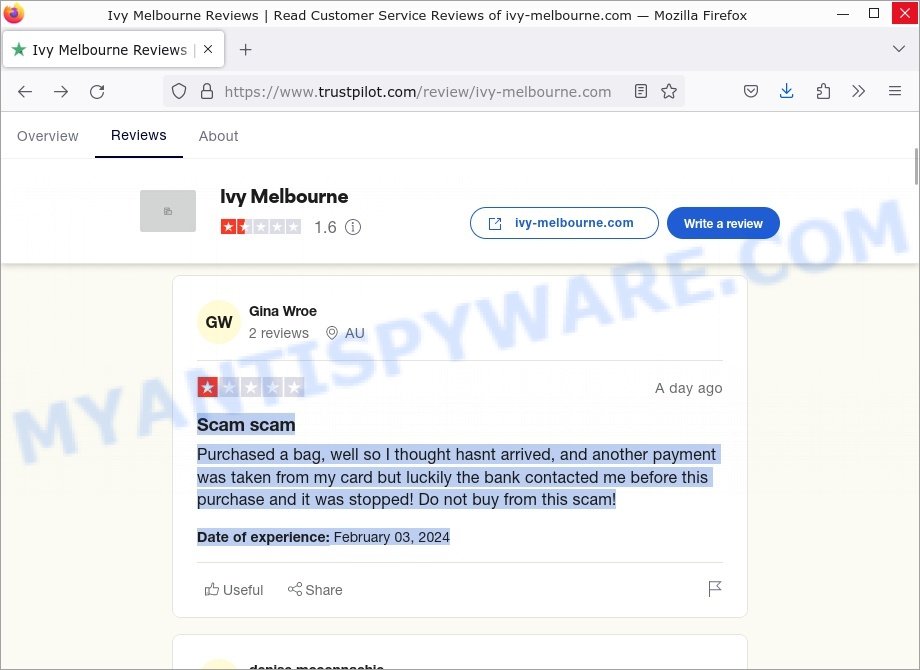Image resolution: width=920 pixels, height=670 pixels.
Task: Open the Extensions puzzle icon
Action: [x=823, y=92]
